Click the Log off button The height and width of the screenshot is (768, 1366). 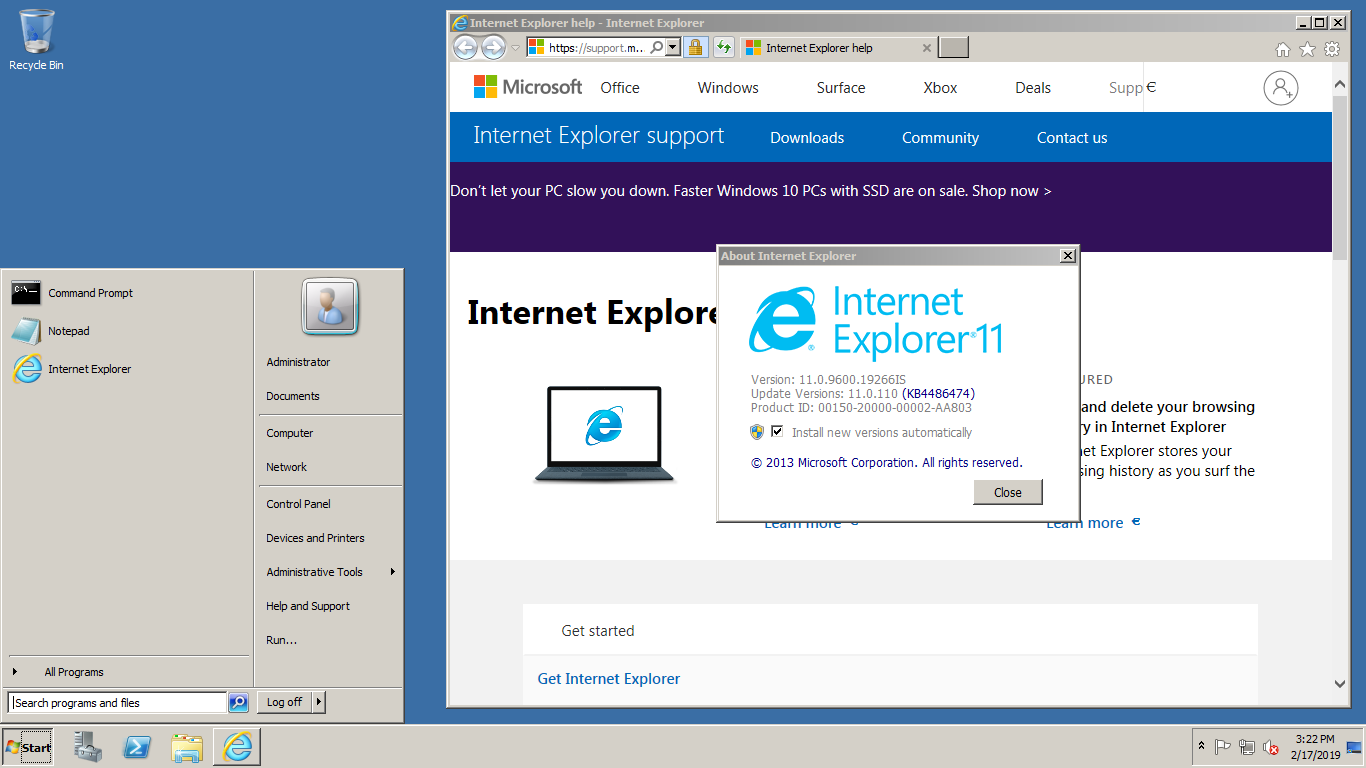[284, 702]
